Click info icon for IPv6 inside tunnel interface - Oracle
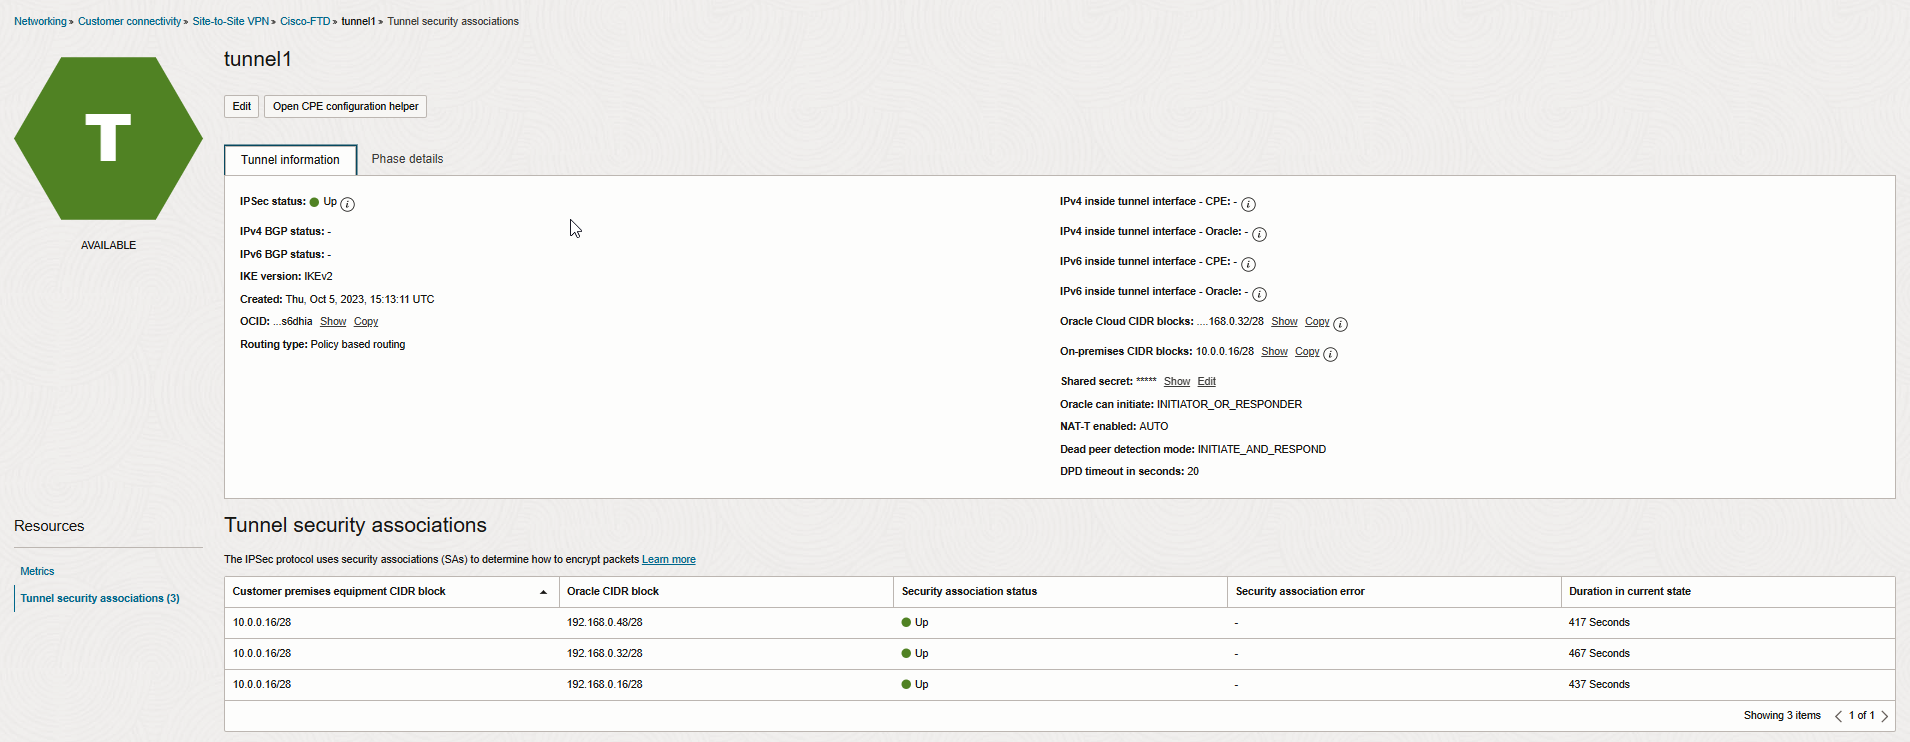Screen dimensions: 1910x742 pos(1259,294)
